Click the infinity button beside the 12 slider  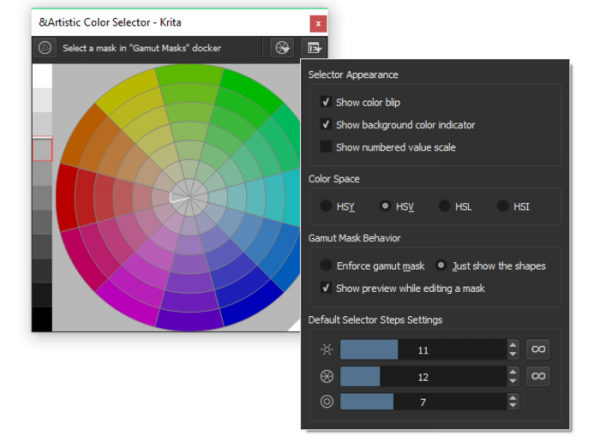539,376
